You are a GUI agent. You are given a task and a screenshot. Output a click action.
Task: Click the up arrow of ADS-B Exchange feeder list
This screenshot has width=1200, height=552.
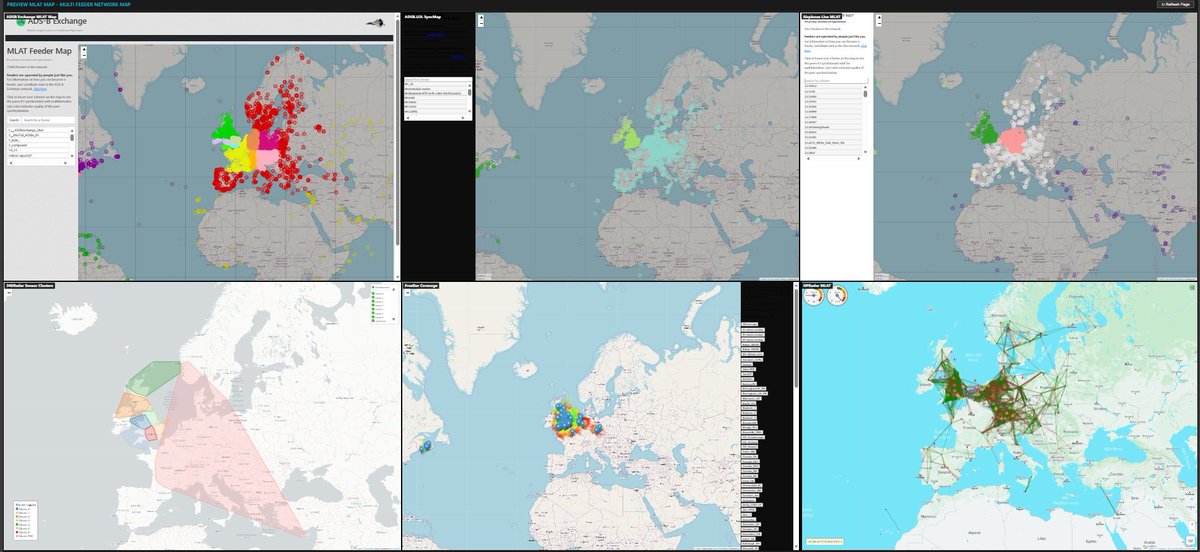pos(72,130)
